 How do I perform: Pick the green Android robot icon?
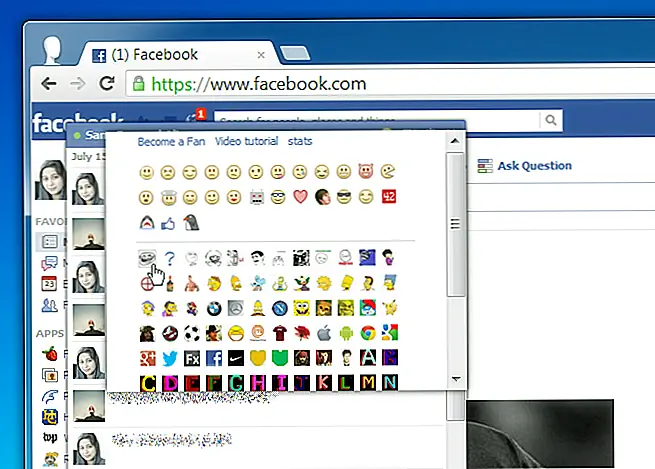pos(345,333)
